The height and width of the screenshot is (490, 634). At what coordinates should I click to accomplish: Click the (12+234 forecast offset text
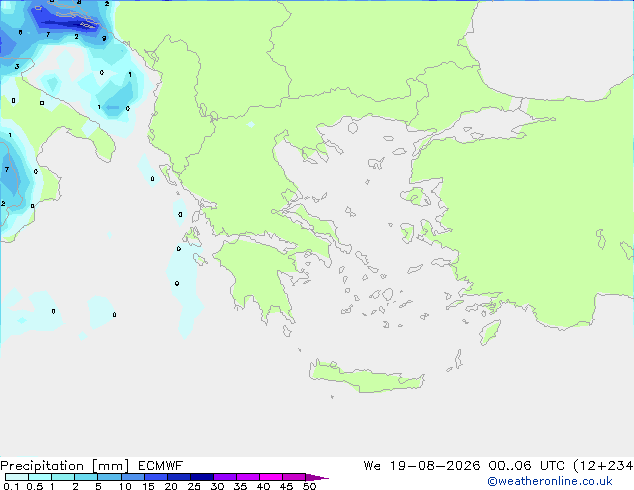[x=603, y=466]
